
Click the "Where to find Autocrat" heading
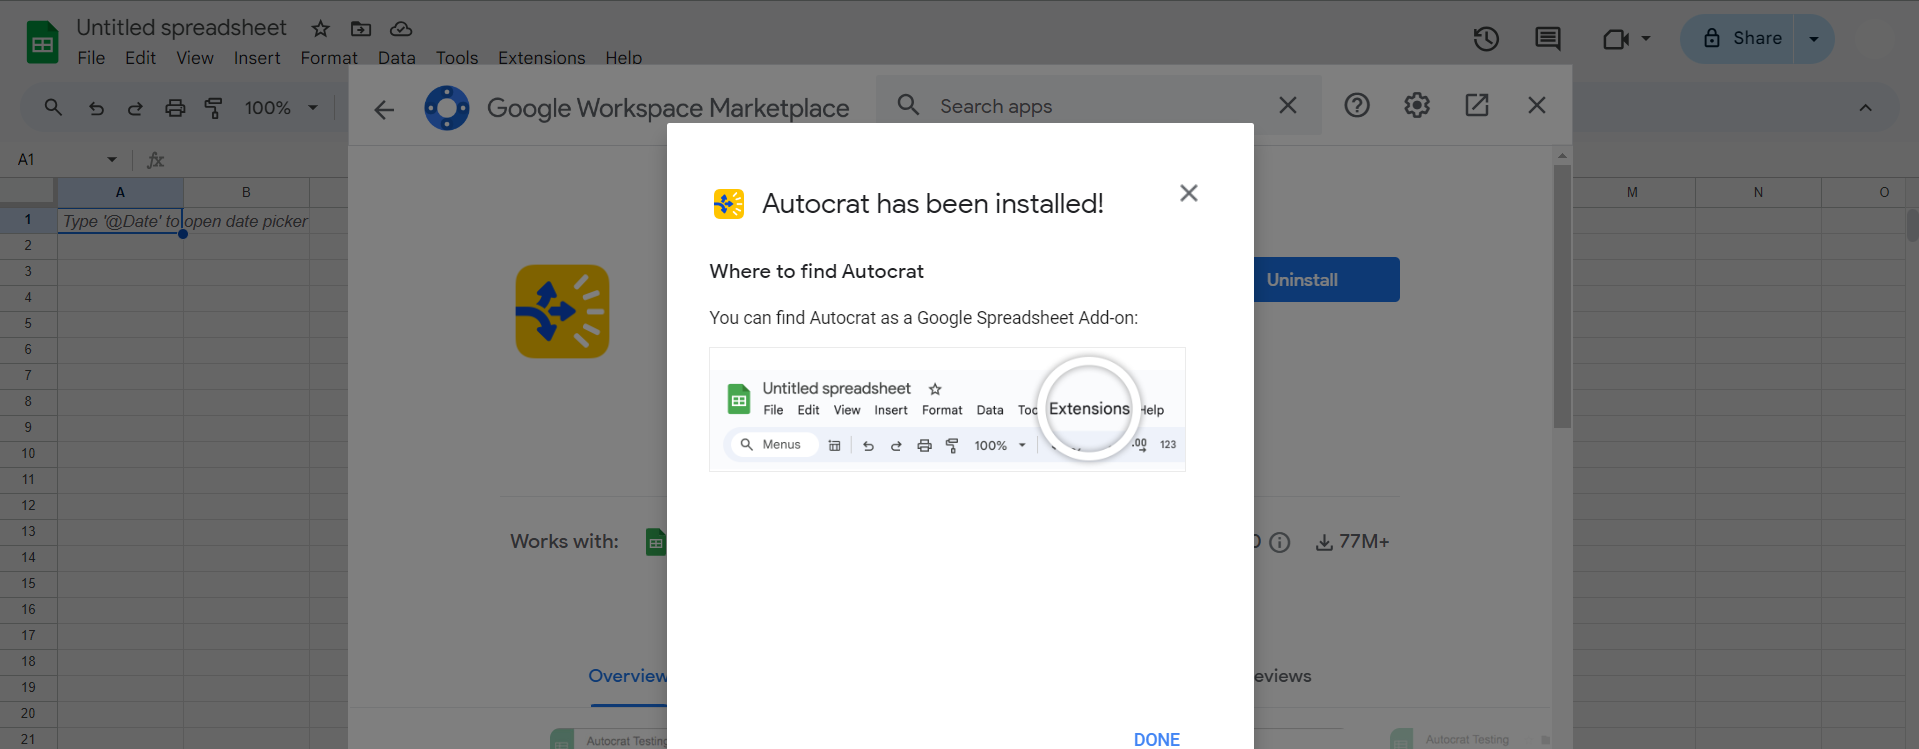816,271
